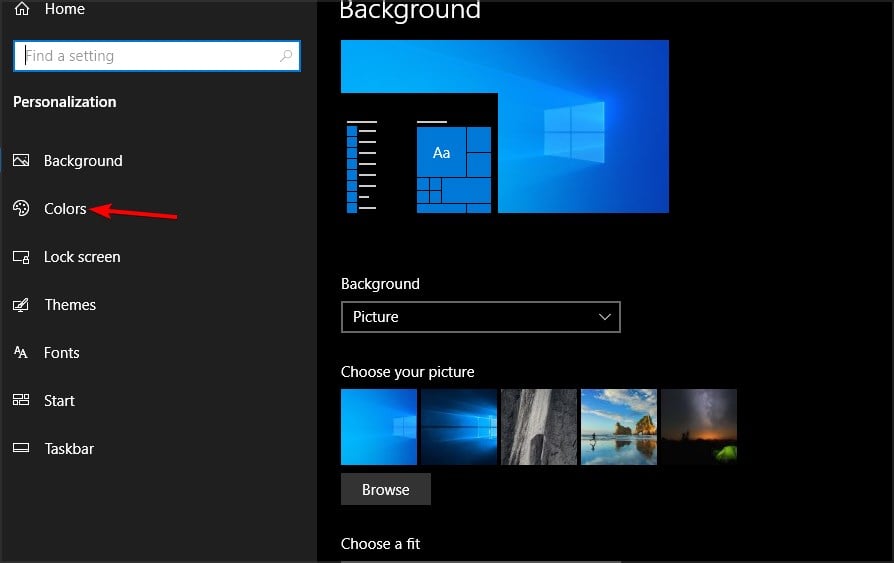Click the desktop preview image
This screenshot has height=563, width=894.
click(x=505, y=126)
